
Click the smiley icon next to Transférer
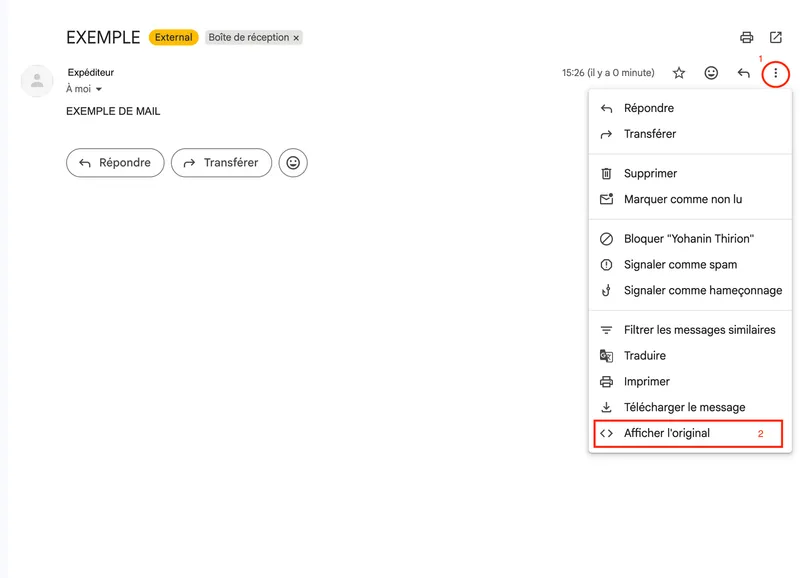coord(292,162)
